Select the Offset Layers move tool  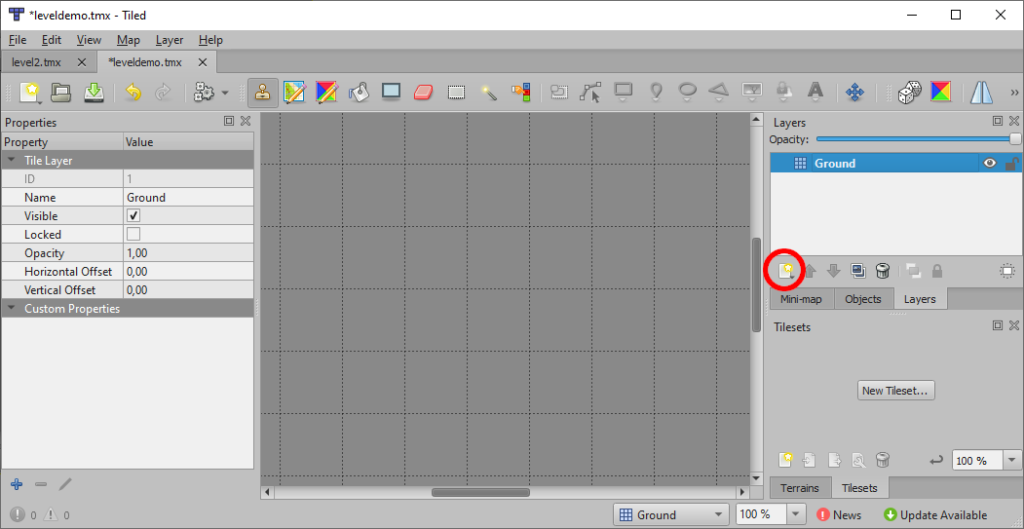854,93
